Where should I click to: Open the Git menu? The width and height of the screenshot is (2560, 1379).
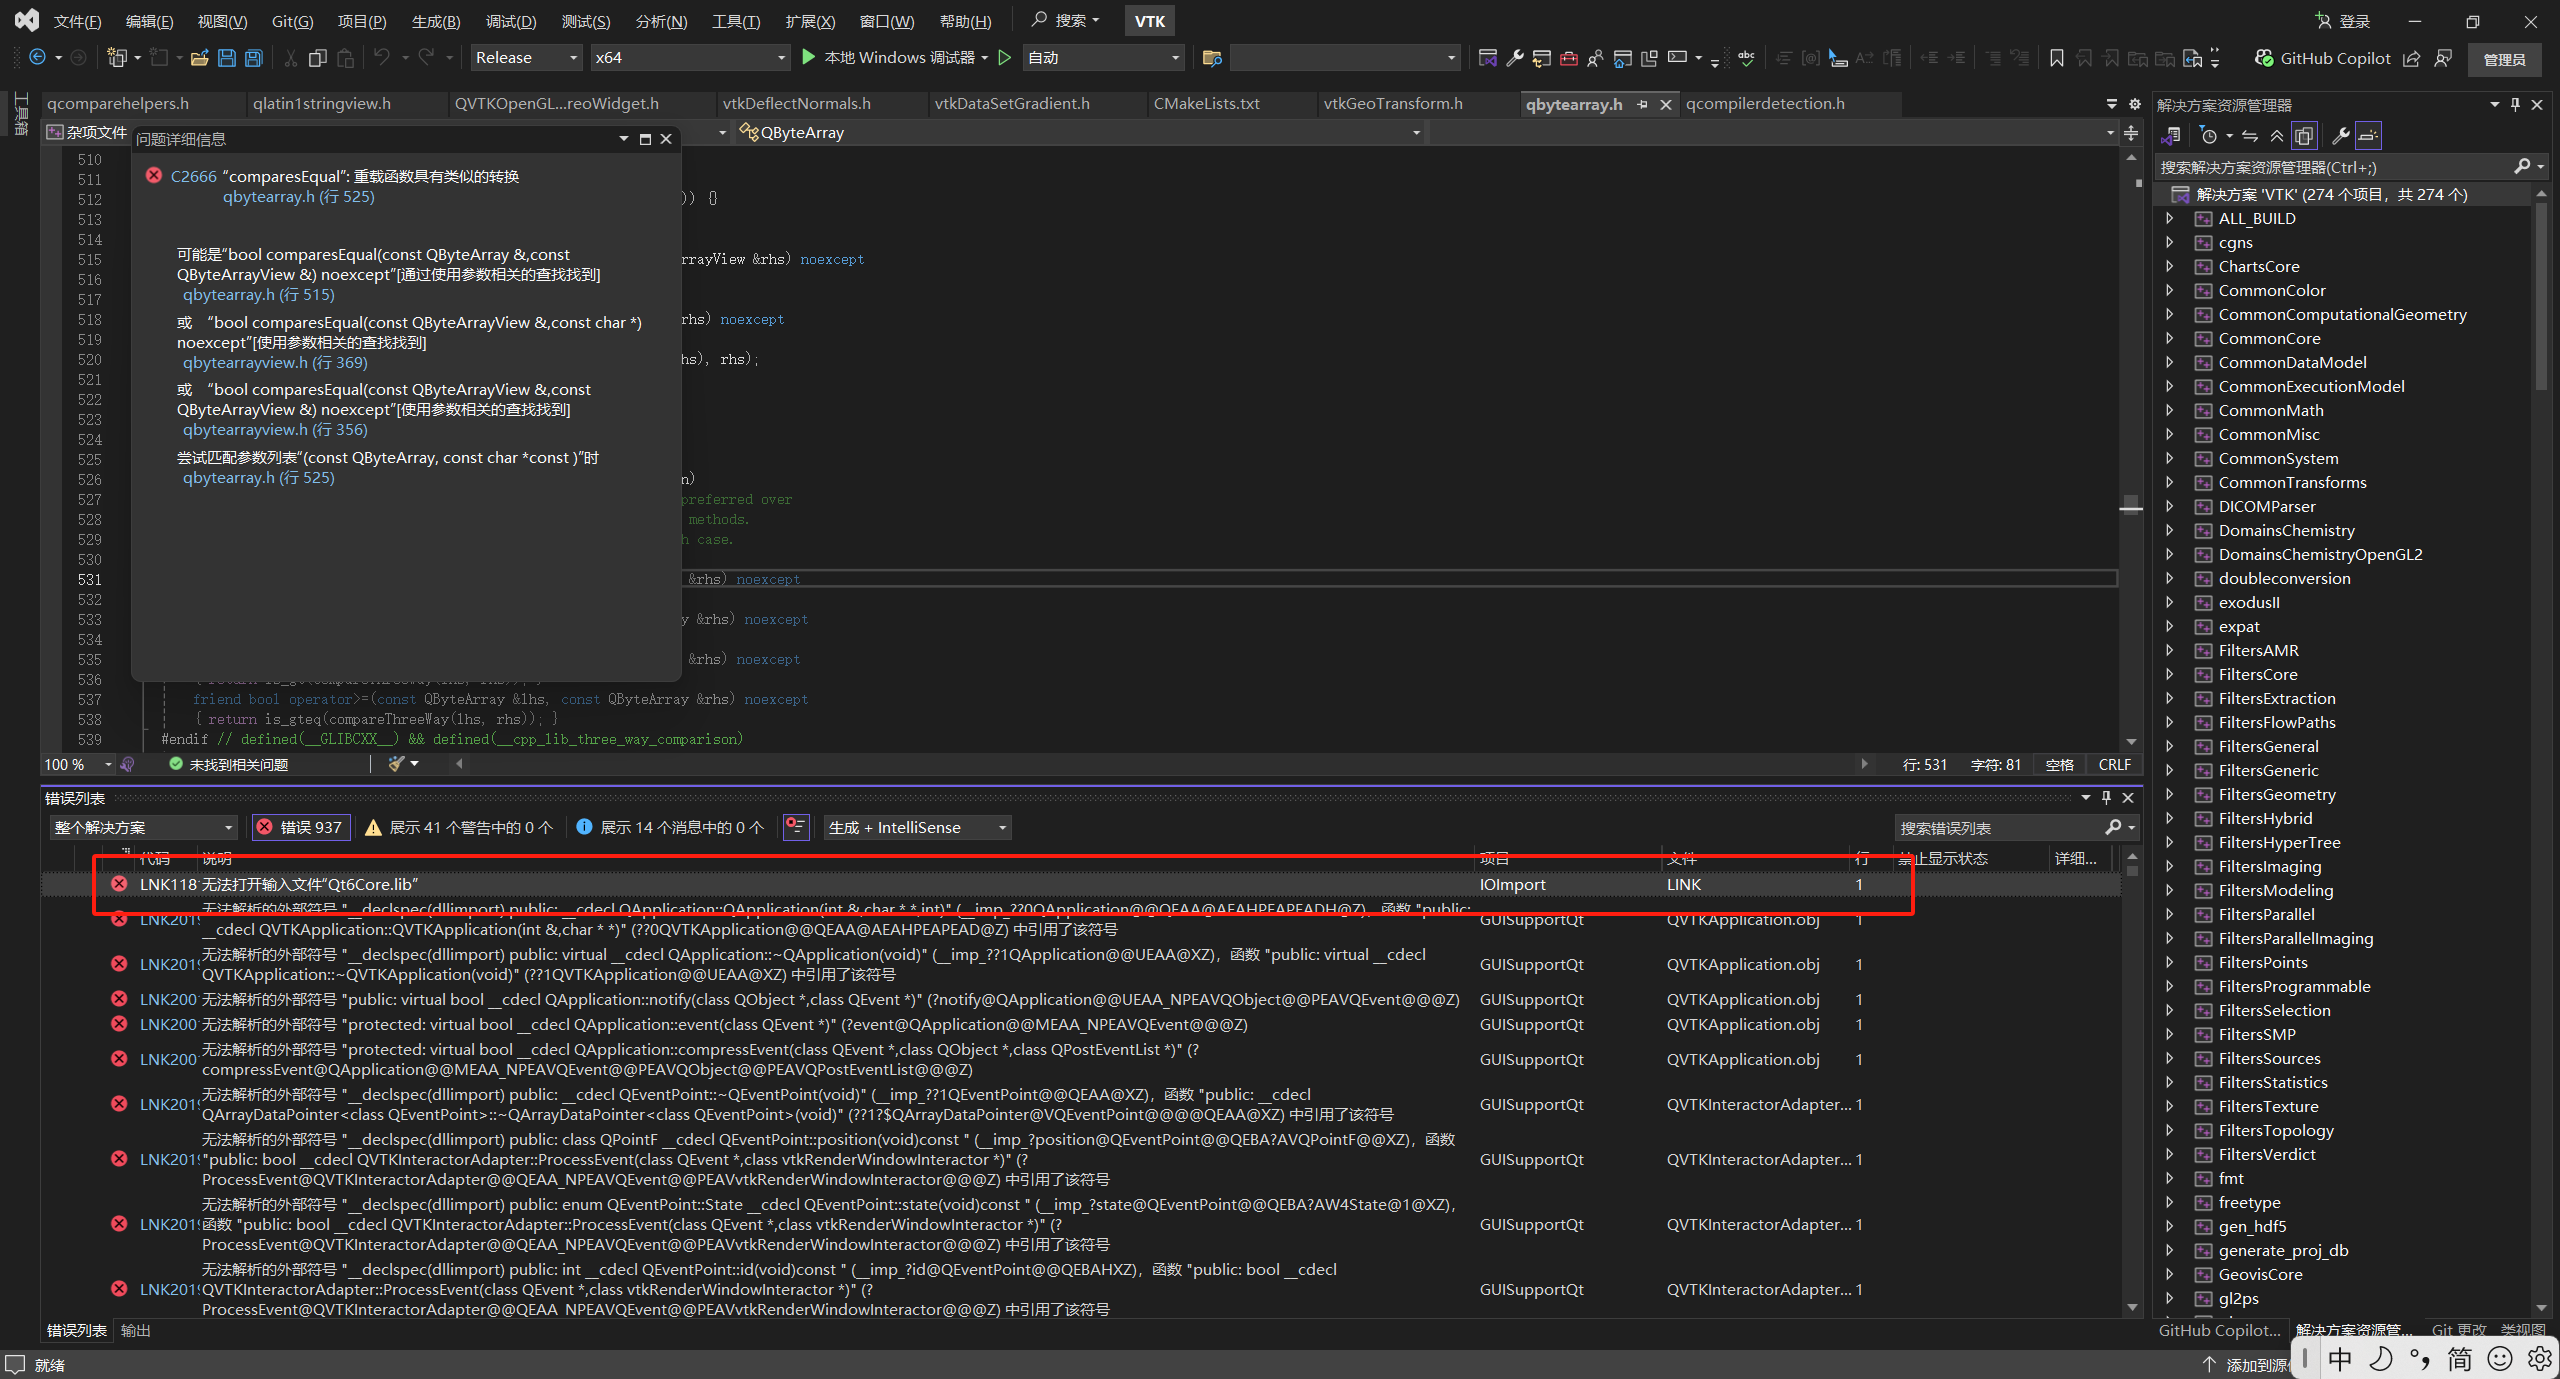coord(291,21)
